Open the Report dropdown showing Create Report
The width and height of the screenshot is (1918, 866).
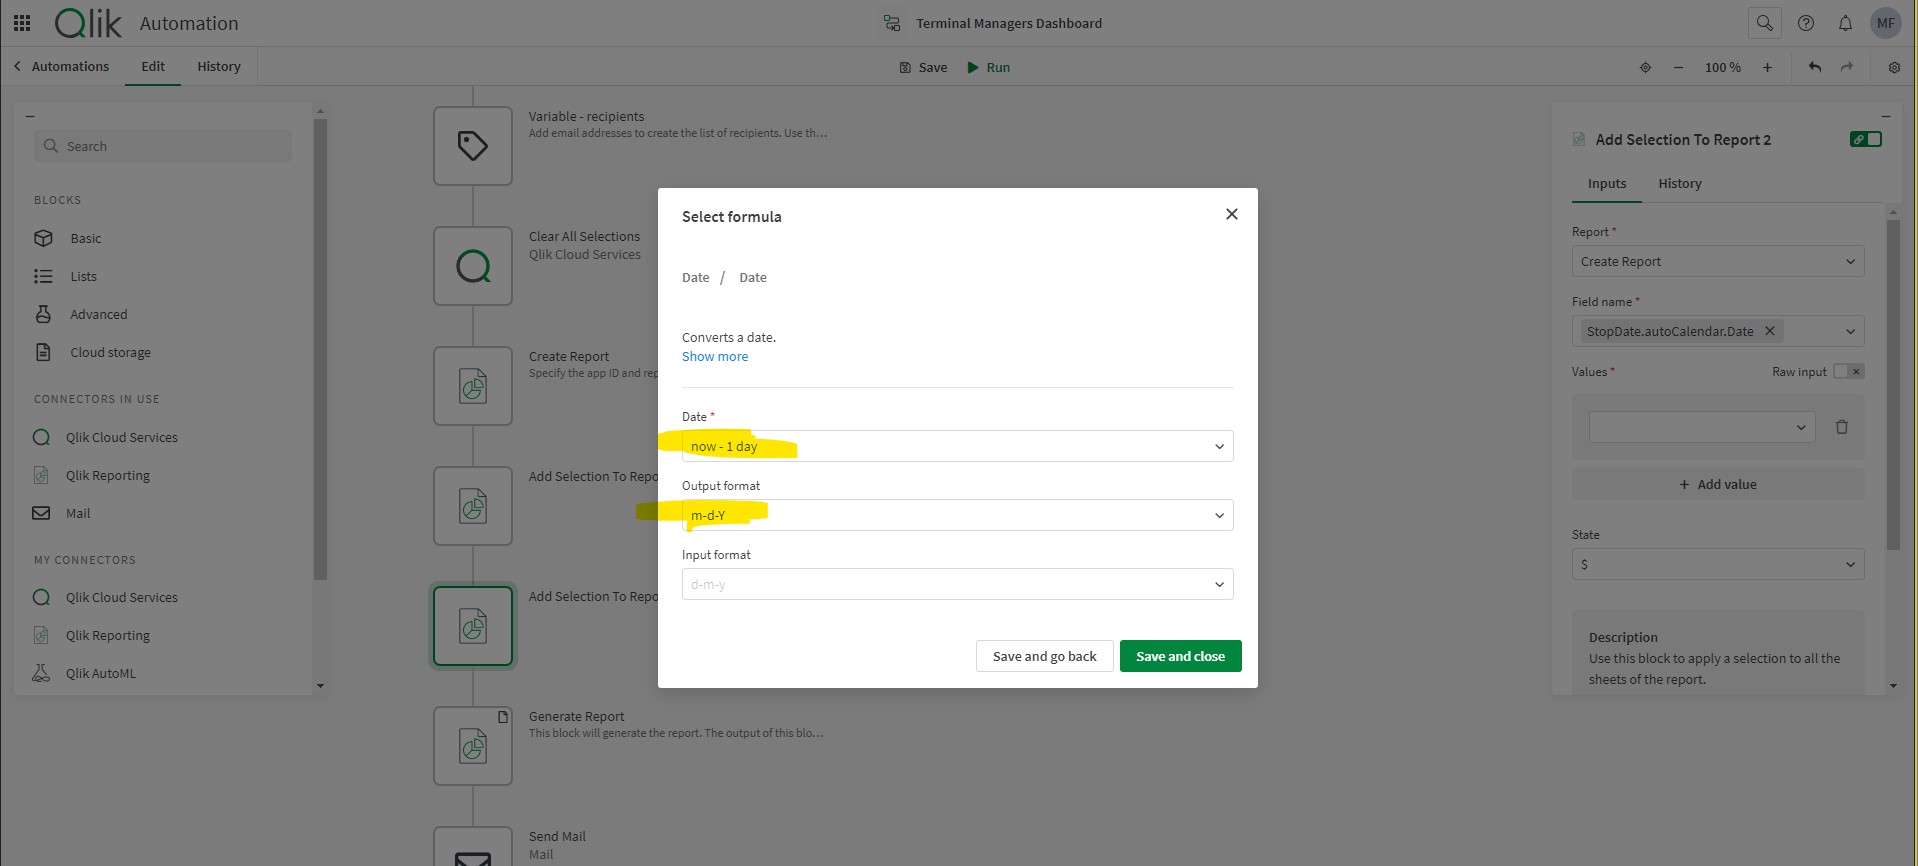tap(1718, 261)
